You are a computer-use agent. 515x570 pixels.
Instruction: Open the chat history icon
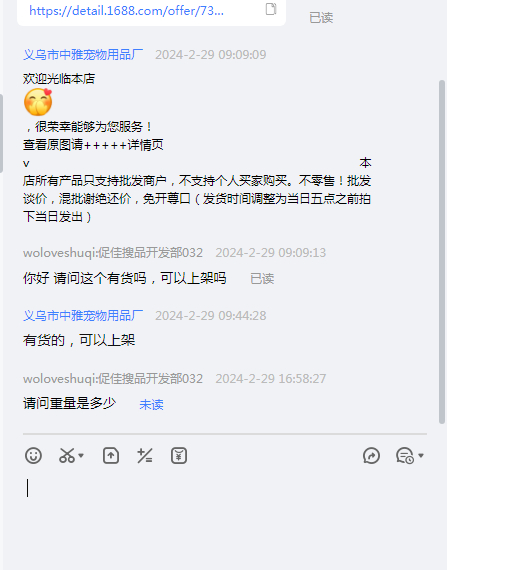[405, 455]
